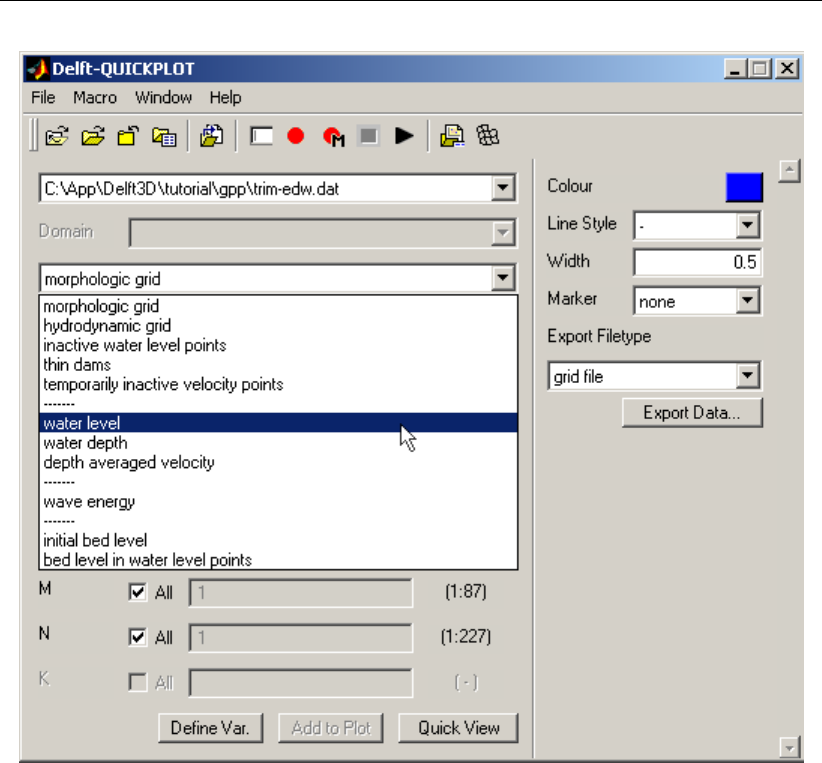This screenshot has width=822, height=763.
Task: Click the right panel scroll down arrow
Action: tap(789, 747)
